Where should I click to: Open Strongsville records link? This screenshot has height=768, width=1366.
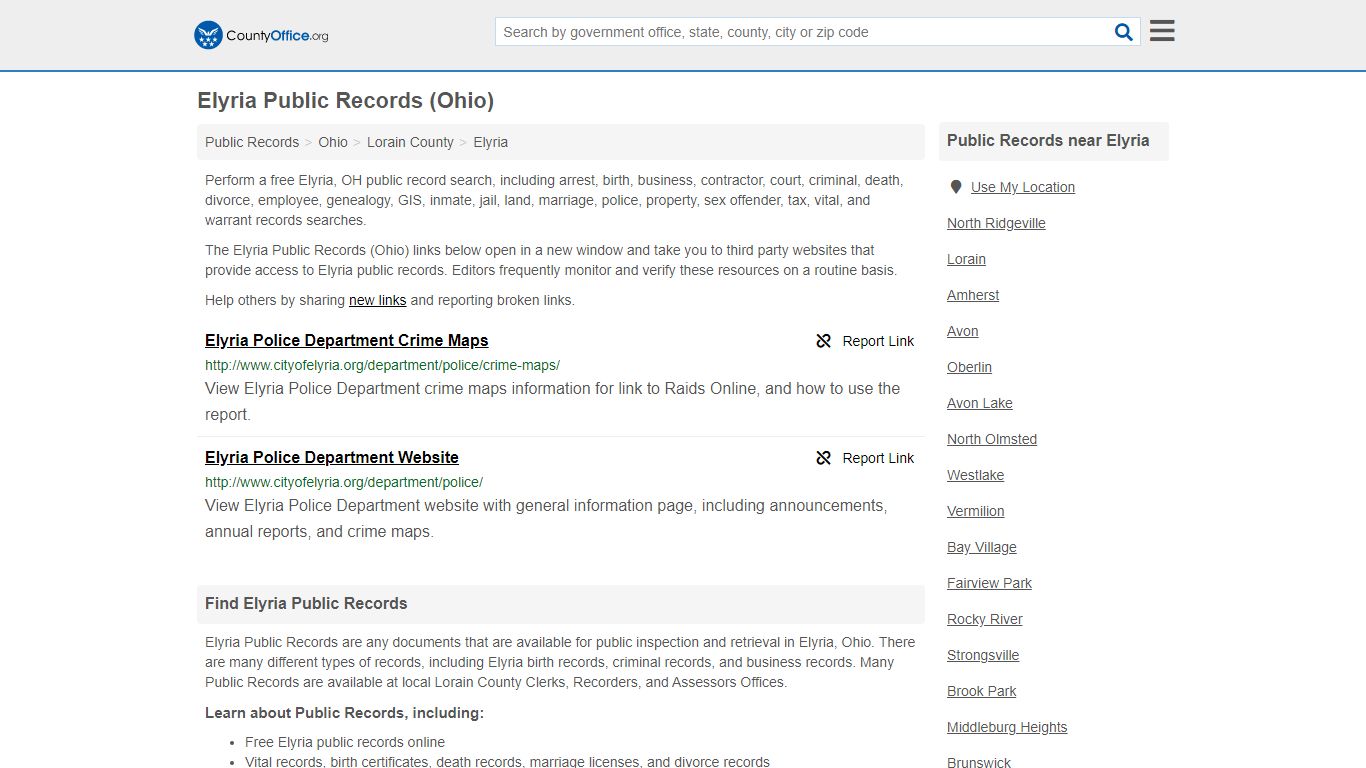tap(983, 655)
